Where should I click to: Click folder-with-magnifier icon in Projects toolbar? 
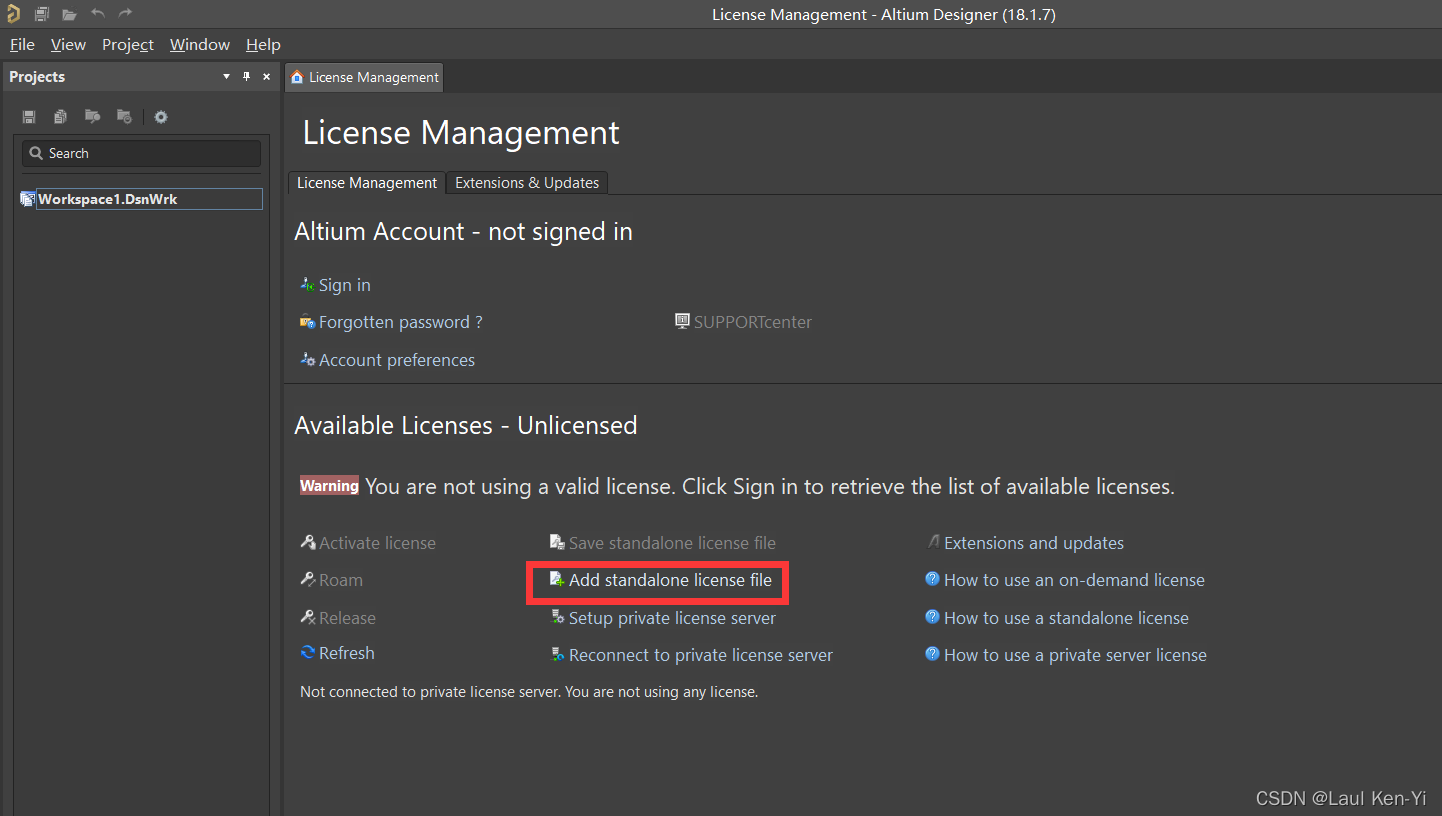[92, 117]
